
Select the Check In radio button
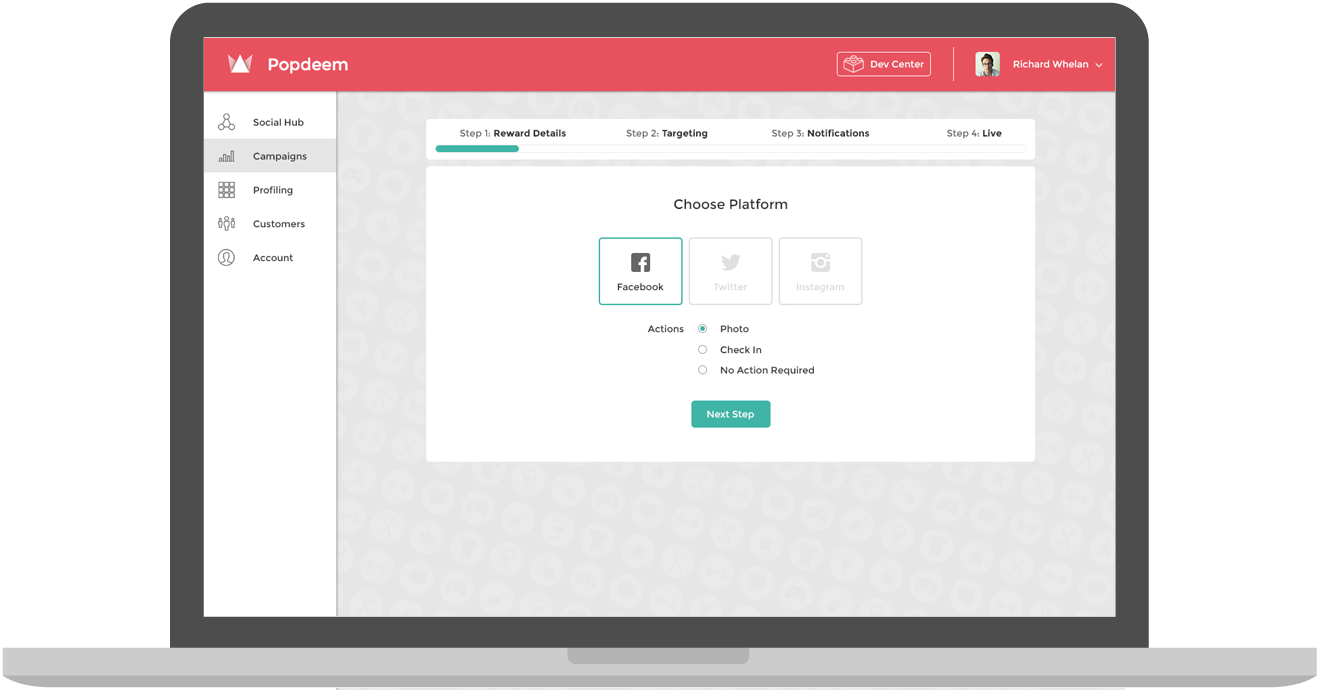pos(703,350)
